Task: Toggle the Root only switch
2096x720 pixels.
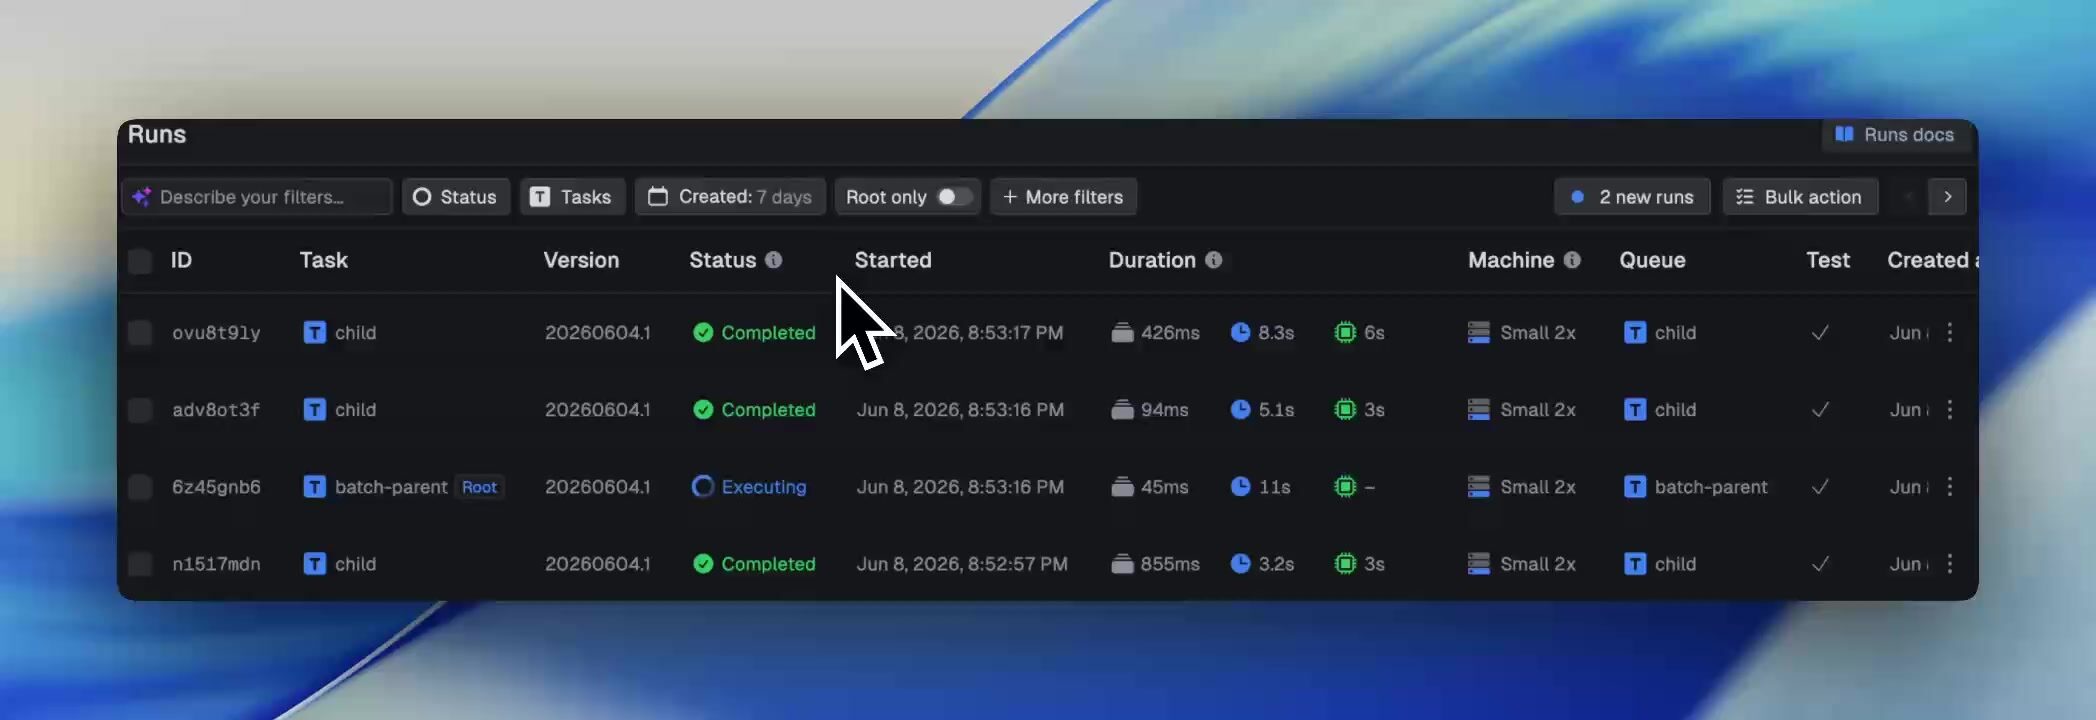Action: [x=954, y=197]
